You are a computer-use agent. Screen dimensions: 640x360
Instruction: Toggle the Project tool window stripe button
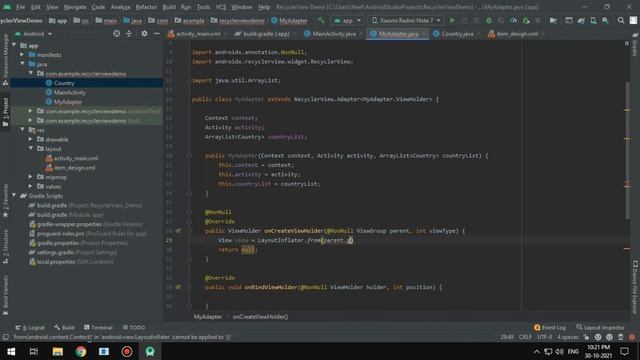pyautogui.click(x=5, y=112)
